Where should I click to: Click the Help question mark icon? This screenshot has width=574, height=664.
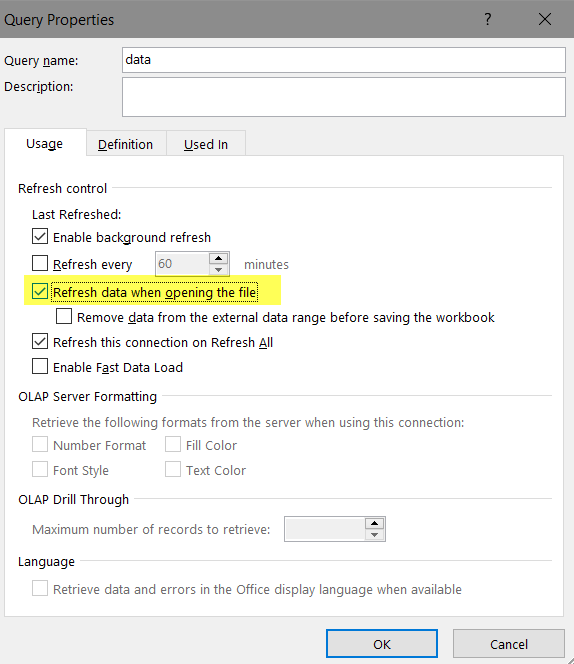(x=488, y=19)
